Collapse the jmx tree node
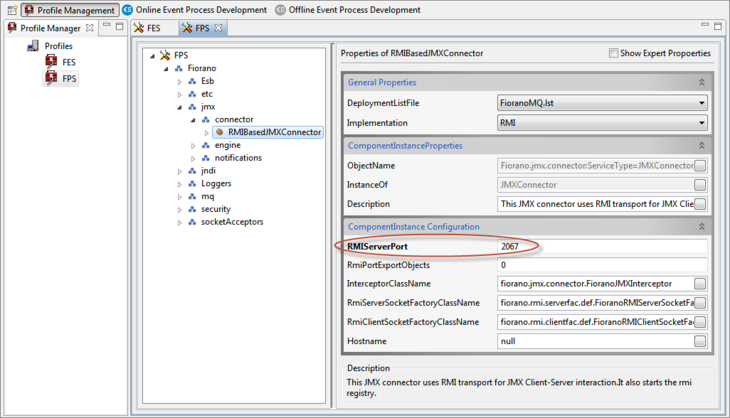 point(179,108)
